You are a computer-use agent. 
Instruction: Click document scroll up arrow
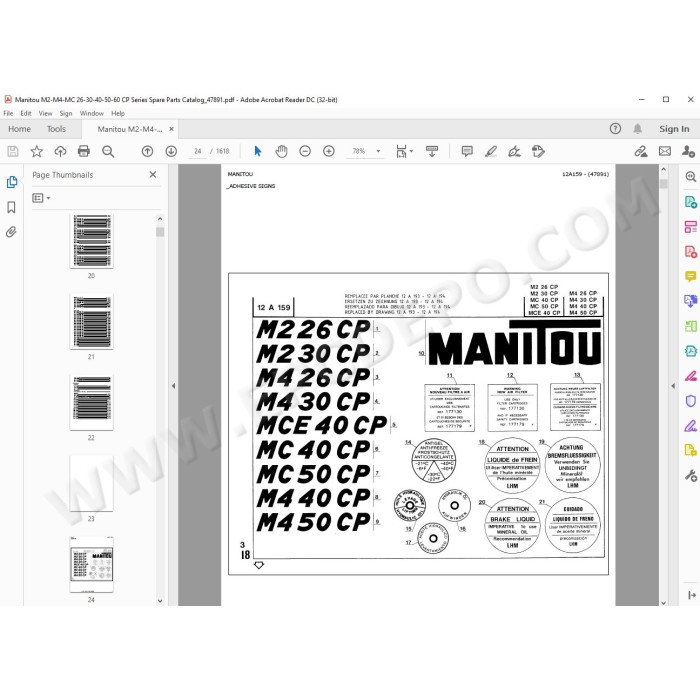pos(663,170)
